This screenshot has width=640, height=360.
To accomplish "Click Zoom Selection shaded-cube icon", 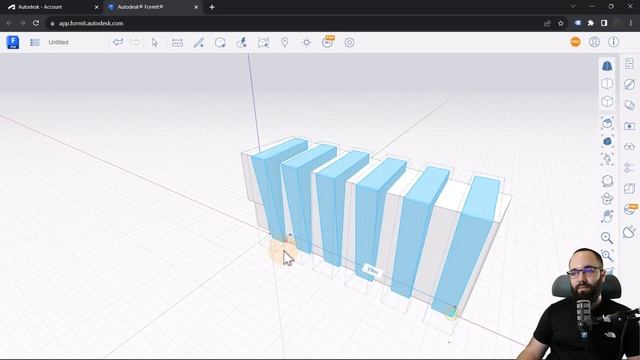I will coord(607,141).
